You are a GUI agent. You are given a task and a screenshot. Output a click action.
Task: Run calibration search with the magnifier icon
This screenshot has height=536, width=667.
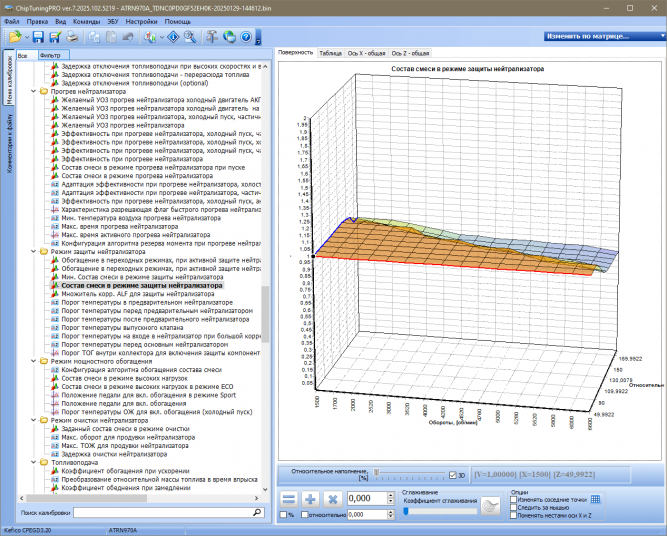click(257, 512)
